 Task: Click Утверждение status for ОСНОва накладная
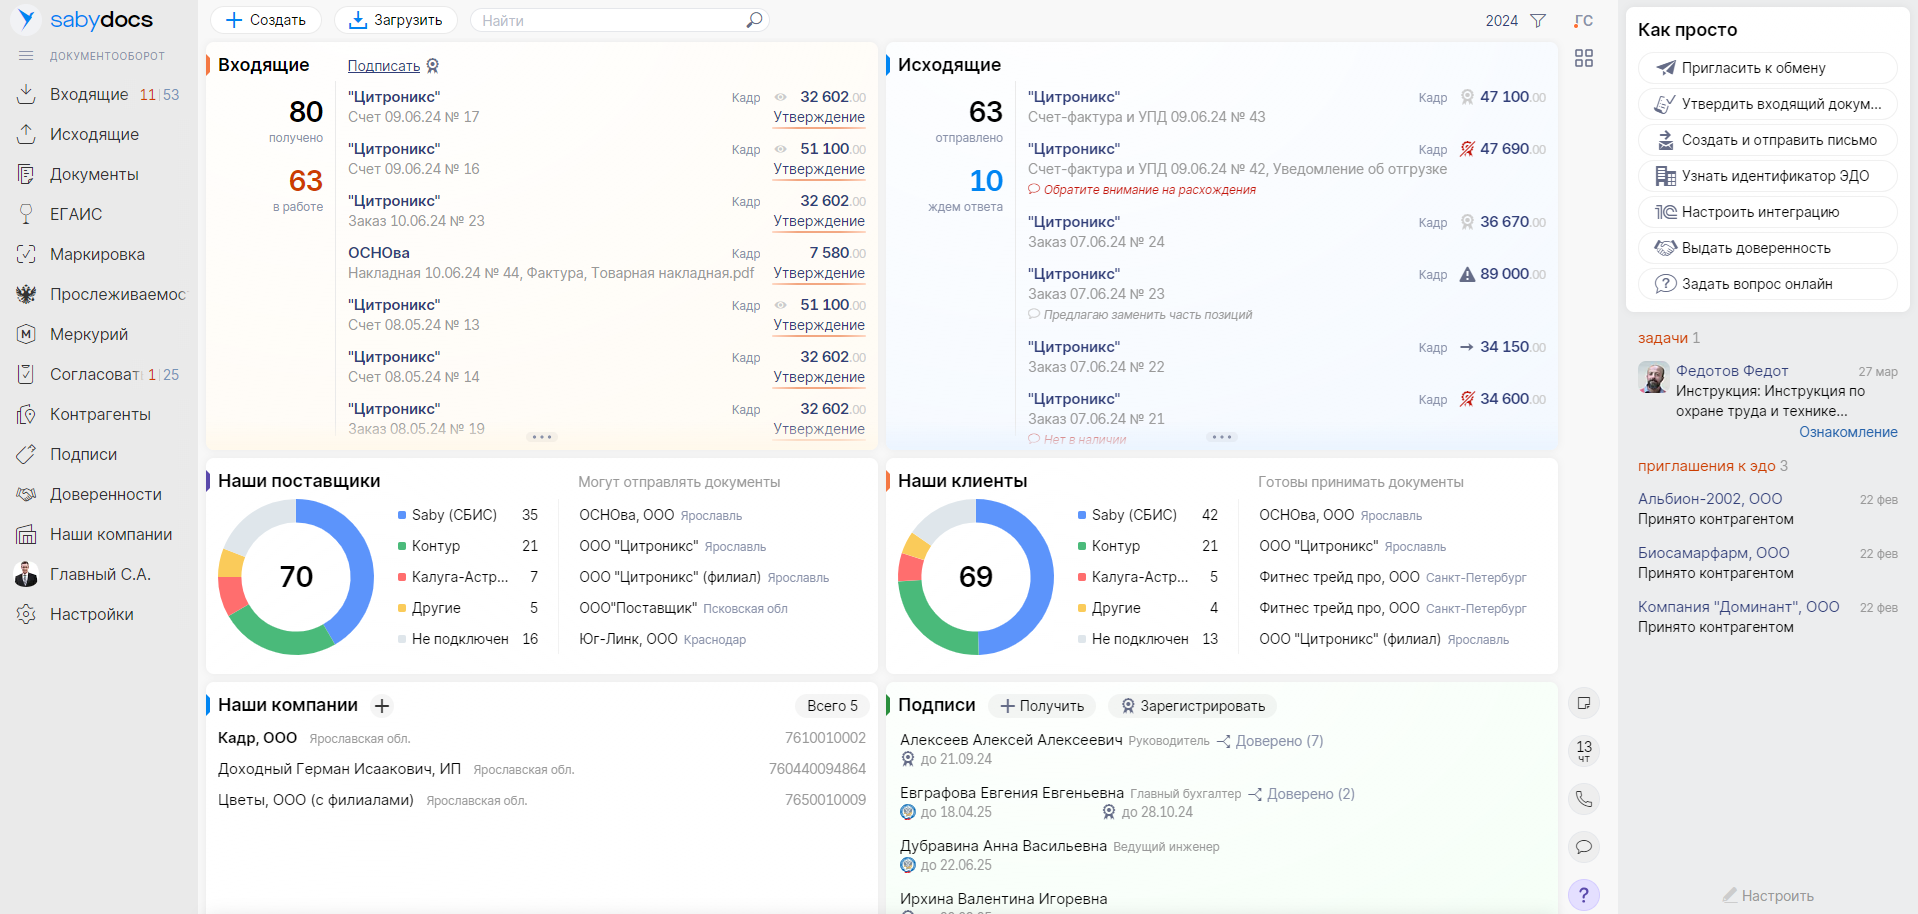pos(819,273)
